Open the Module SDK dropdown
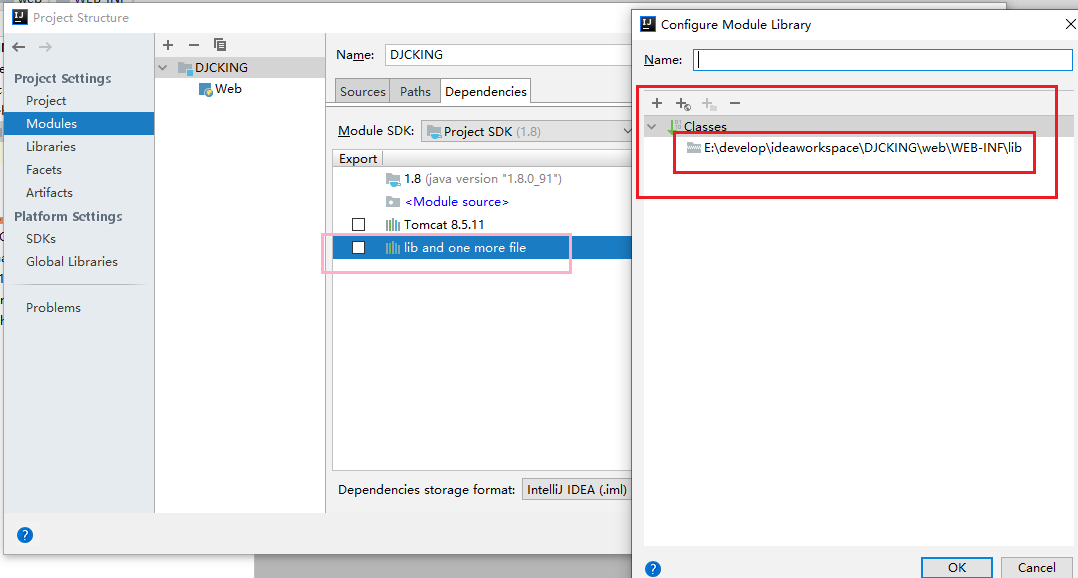This screenshot has height=578, width=1078. click(527, 131)
